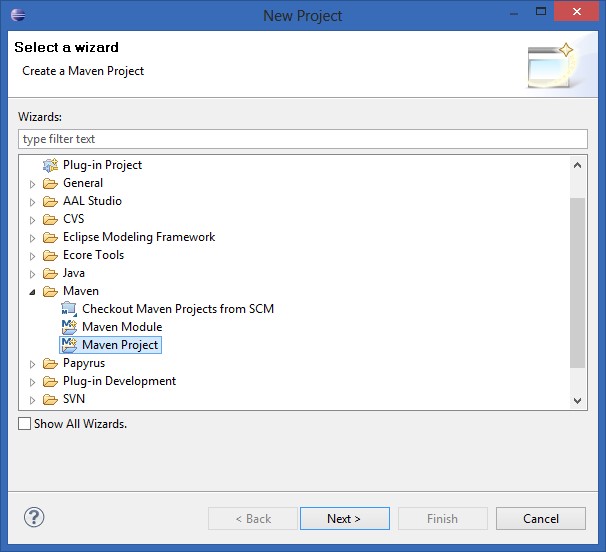The image size is (606, 552).
Task: Click the Finish button
Action: (x=443, y=518)
